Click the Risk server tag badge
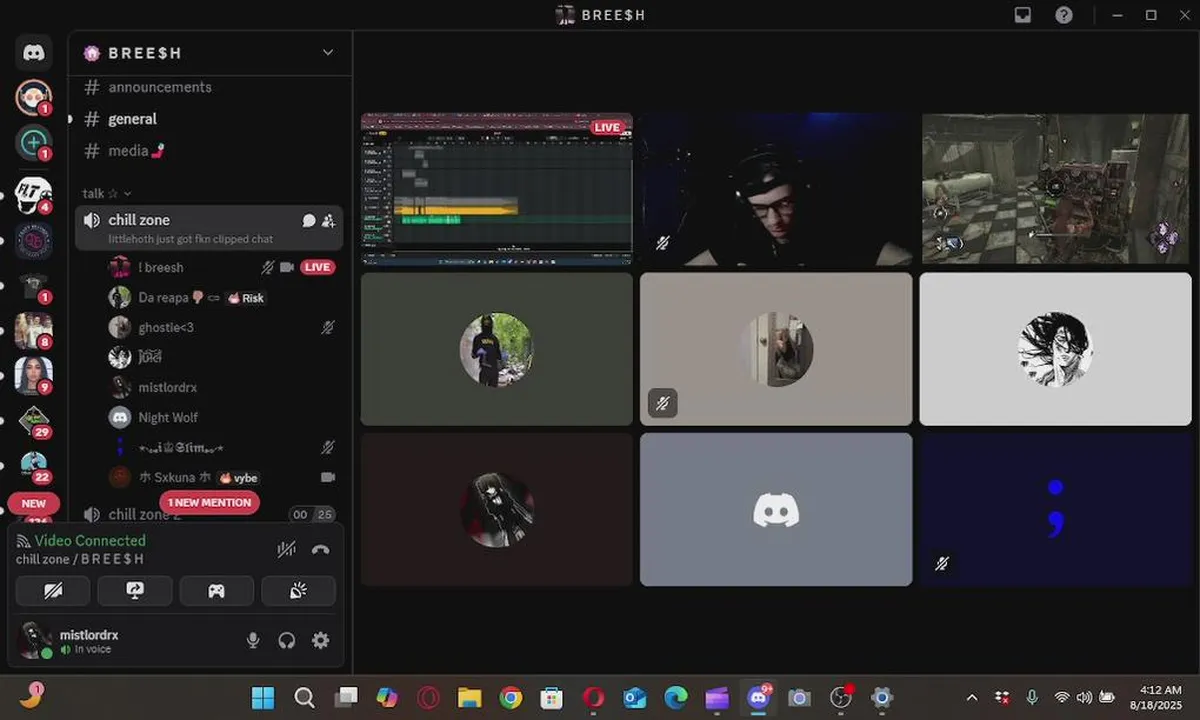Image resolution: width=1200 pixels, height=720 pixels. click(246, 298)
